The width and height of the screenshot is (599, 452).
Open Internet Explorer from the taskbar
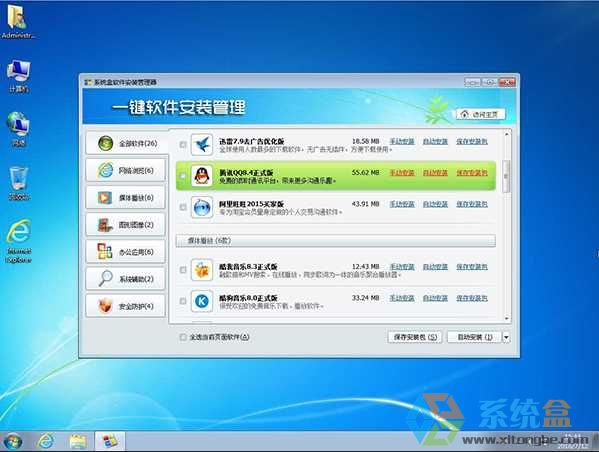[46, 442]
